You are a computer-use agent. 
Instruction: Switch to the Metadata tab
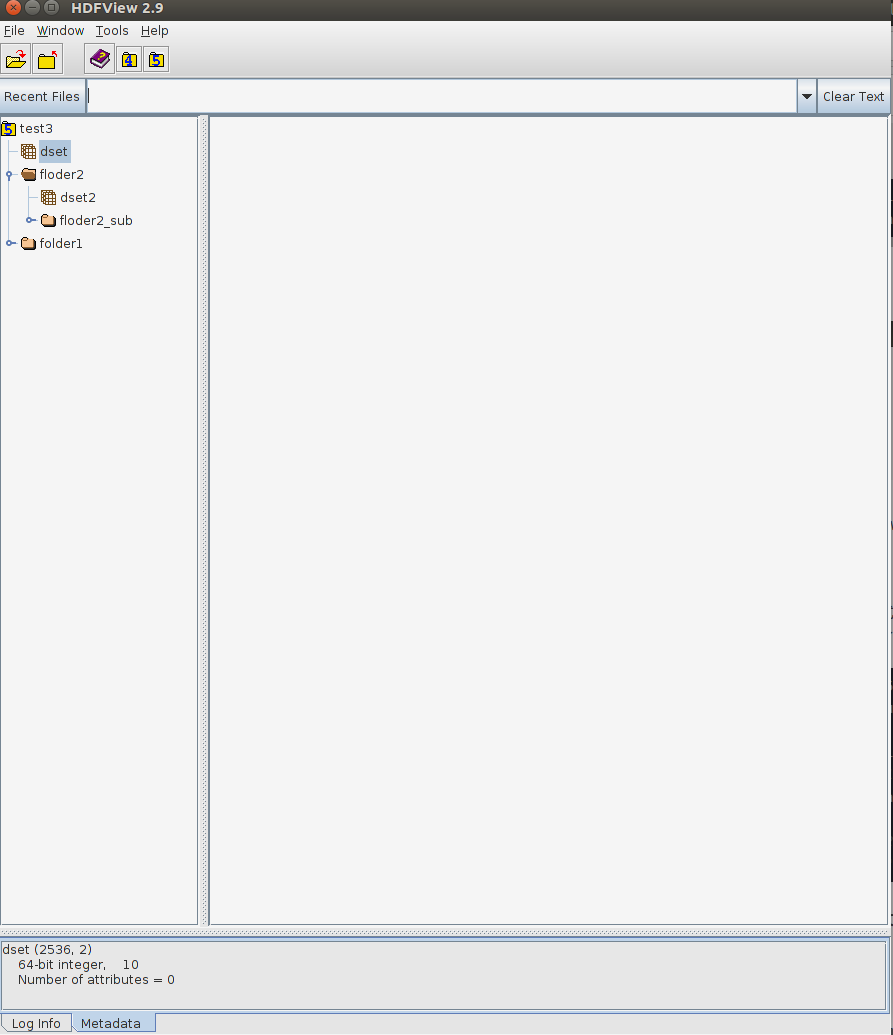[111, 1023]
